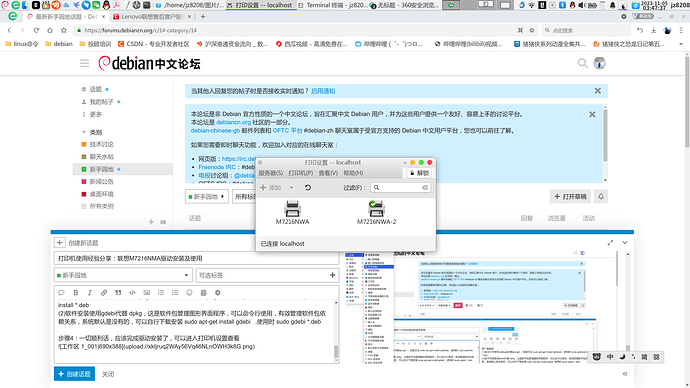Screen dimensions: 690x388
Task: Open the forum hamburger menu
Action: click(84, 63)
